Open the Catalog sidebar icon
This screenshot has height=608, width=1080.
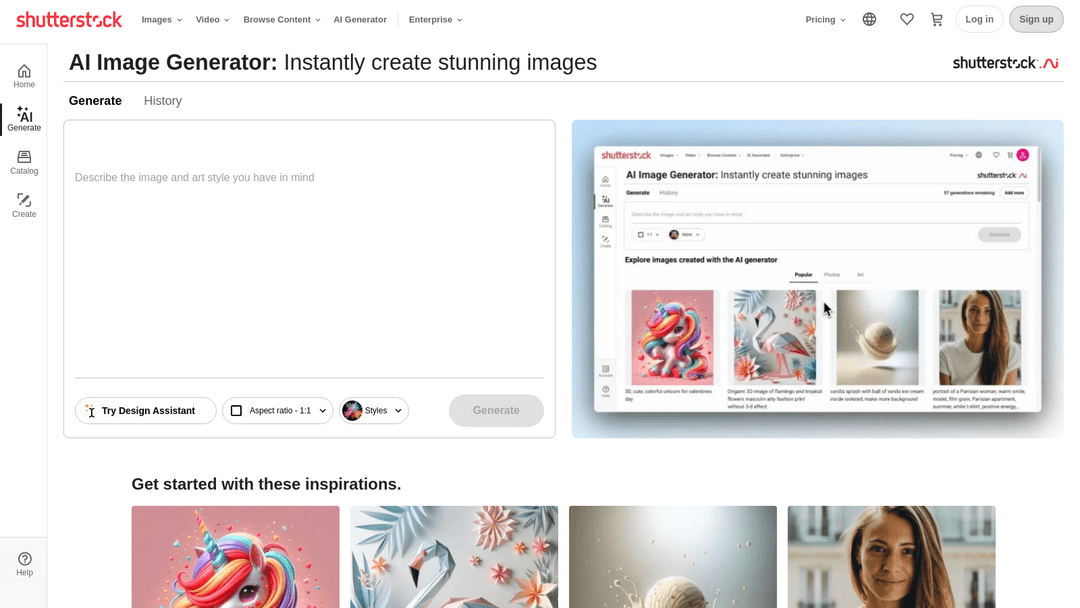[x=24, y=163]
